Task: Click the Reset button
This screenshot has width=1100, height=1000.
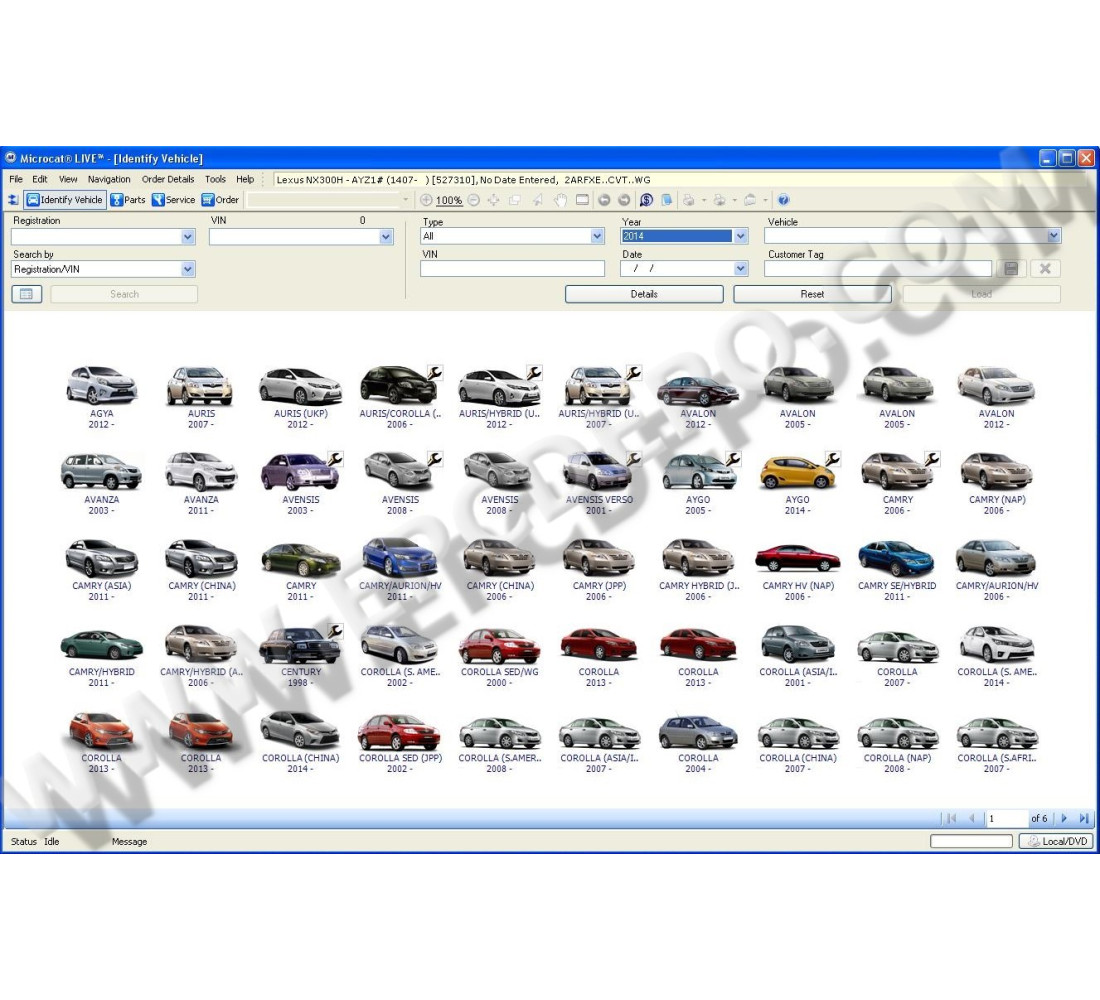Action: 812,294
